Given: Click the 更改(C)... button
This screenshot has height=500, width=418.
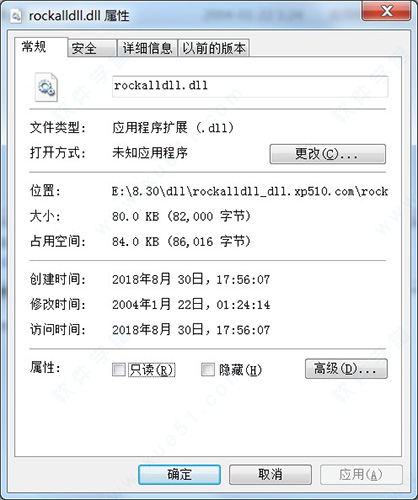Looking at the screenshot, I should [327, 154].
